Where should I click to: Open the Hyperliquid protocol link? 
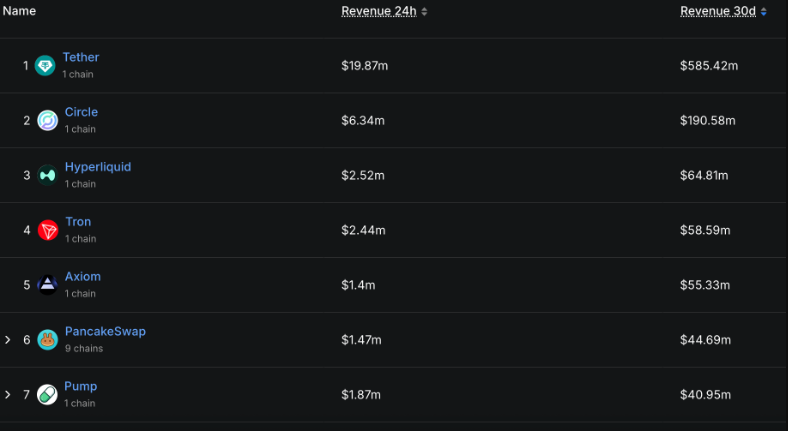98,167
